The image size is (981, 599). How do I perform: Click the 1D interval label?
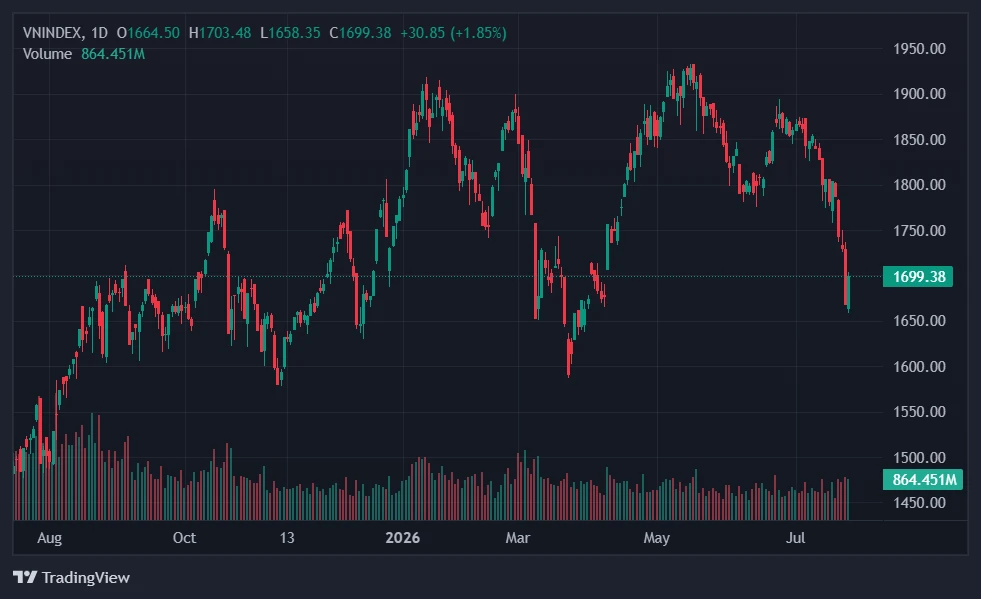point(99,33)
